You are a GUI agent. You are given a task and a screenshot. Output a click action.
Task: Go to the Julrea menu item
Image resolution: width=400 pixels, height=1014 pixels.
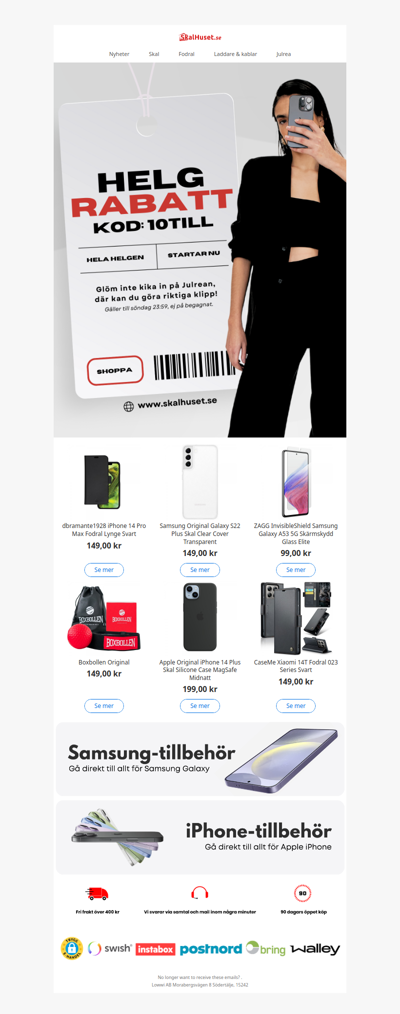coord(283,54)
